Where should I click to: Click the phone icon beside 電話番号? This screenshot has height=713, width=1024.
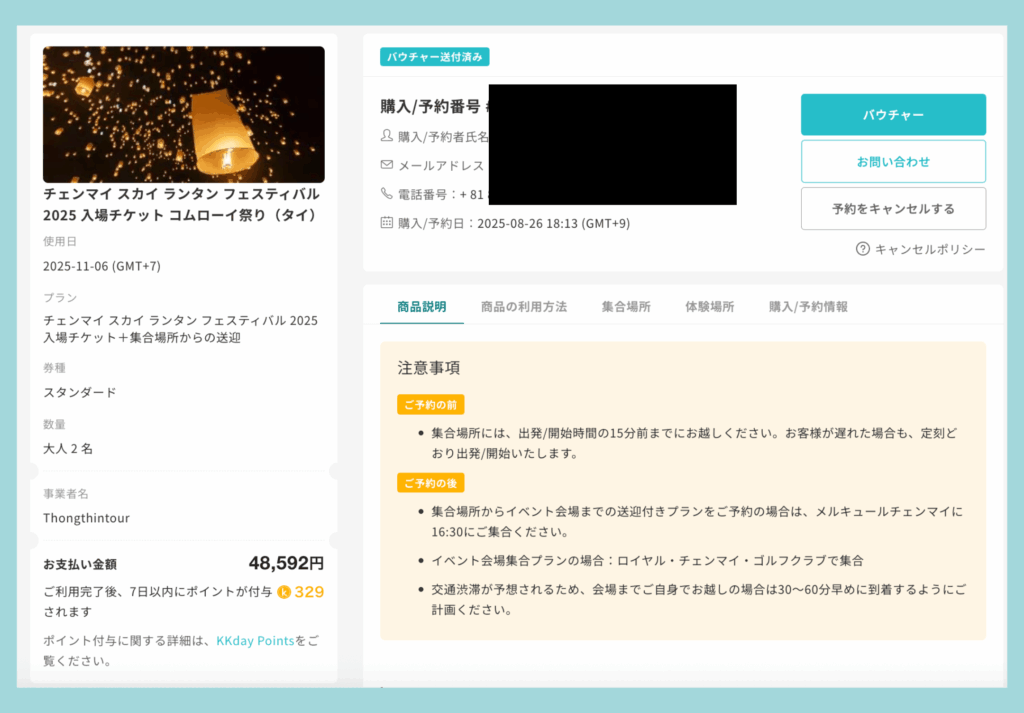click(387, 194)
